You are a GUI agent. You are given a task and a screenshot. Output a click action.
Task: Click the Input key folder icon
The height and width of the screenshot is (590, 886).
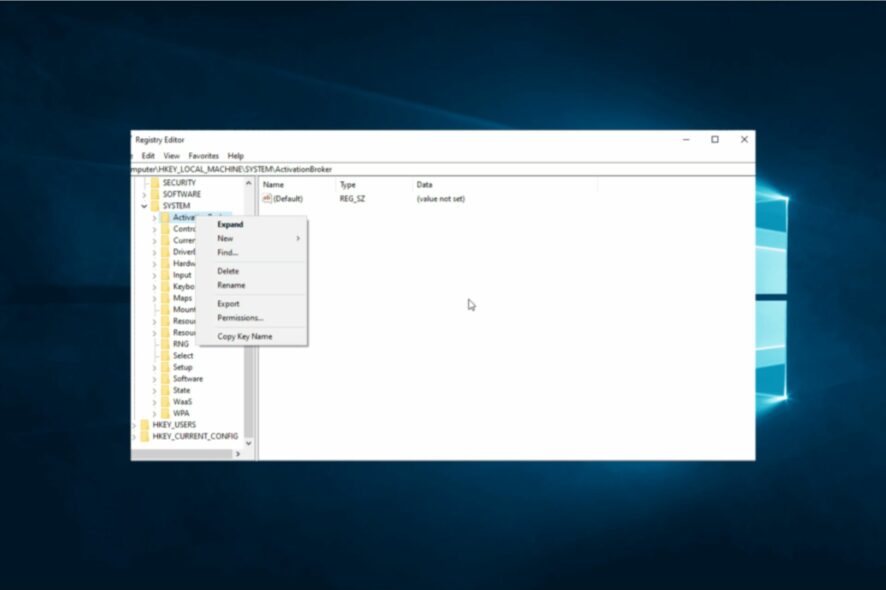pos(165,275)
